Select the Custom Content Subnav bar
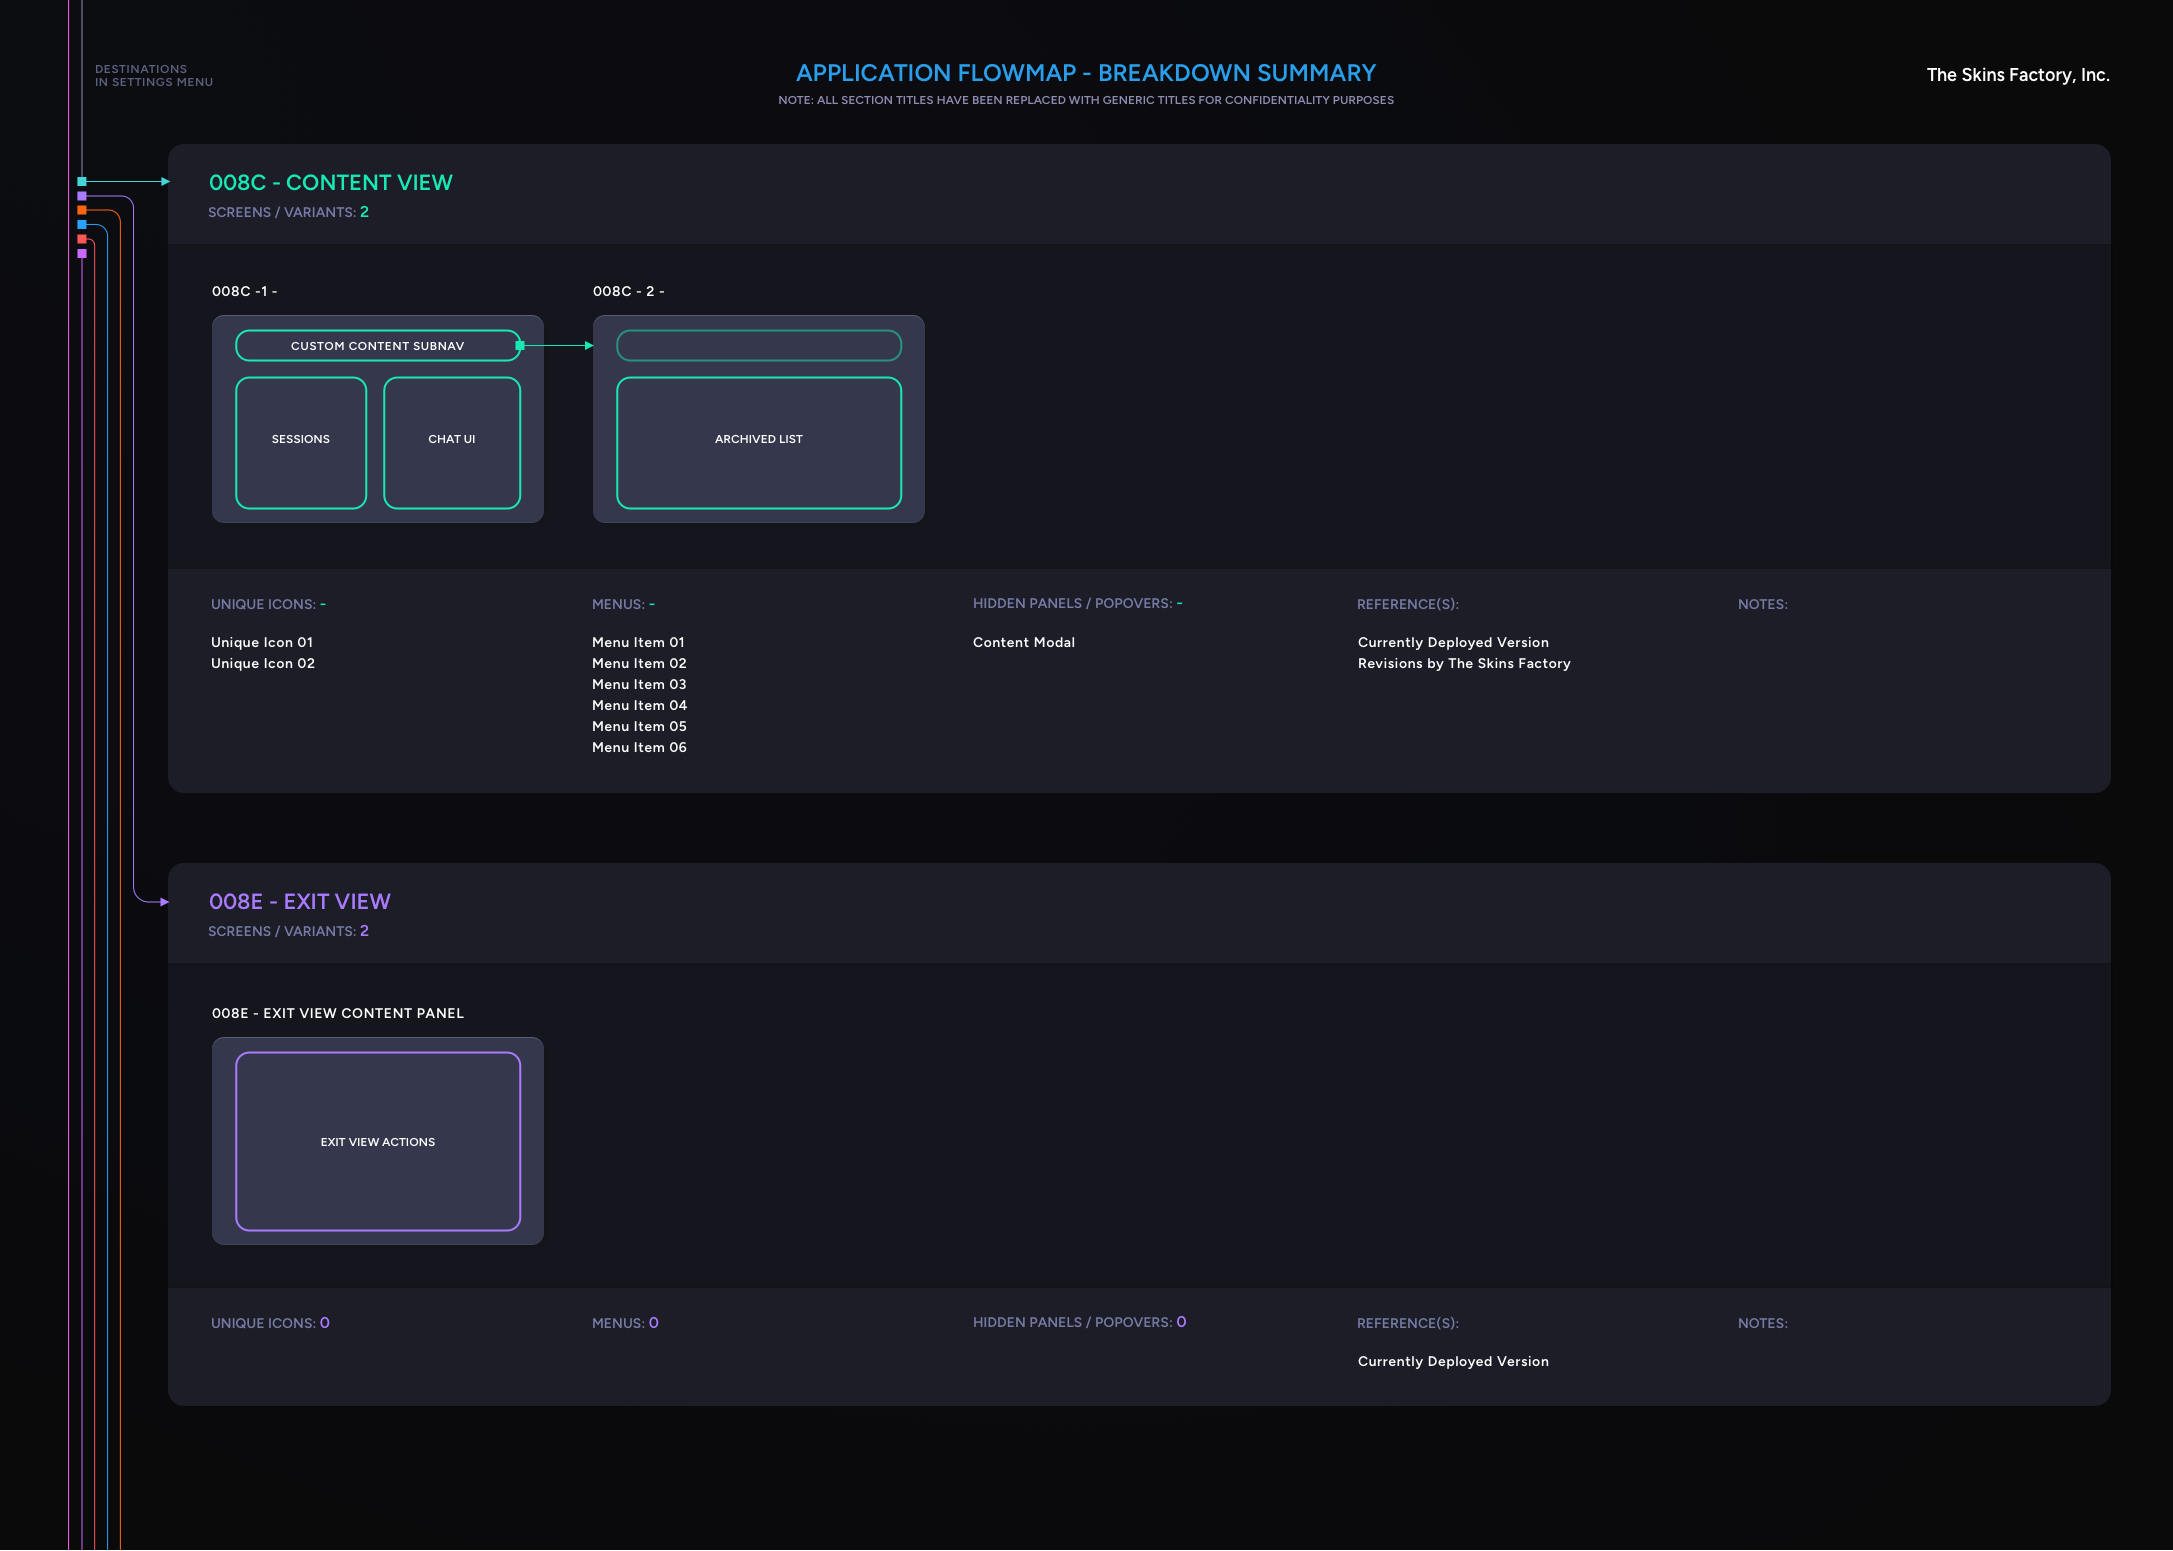This screenshot has height=1551, width=2173. coord(377,346)
